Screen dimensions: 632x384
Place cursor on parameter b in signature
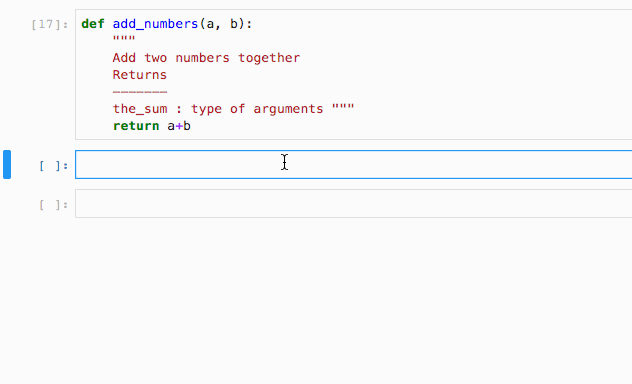coord(234,24)
